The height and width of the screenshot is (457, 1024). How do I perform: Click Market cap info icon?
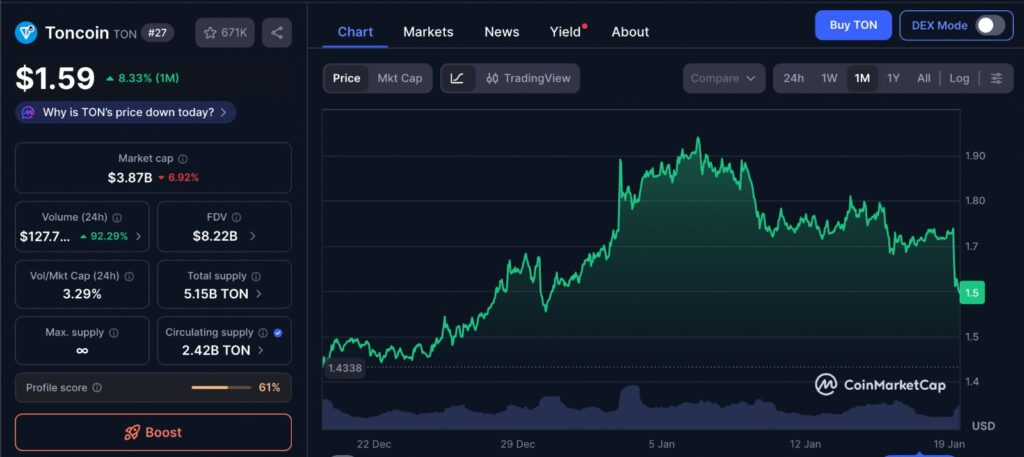[x=183, y=159]
